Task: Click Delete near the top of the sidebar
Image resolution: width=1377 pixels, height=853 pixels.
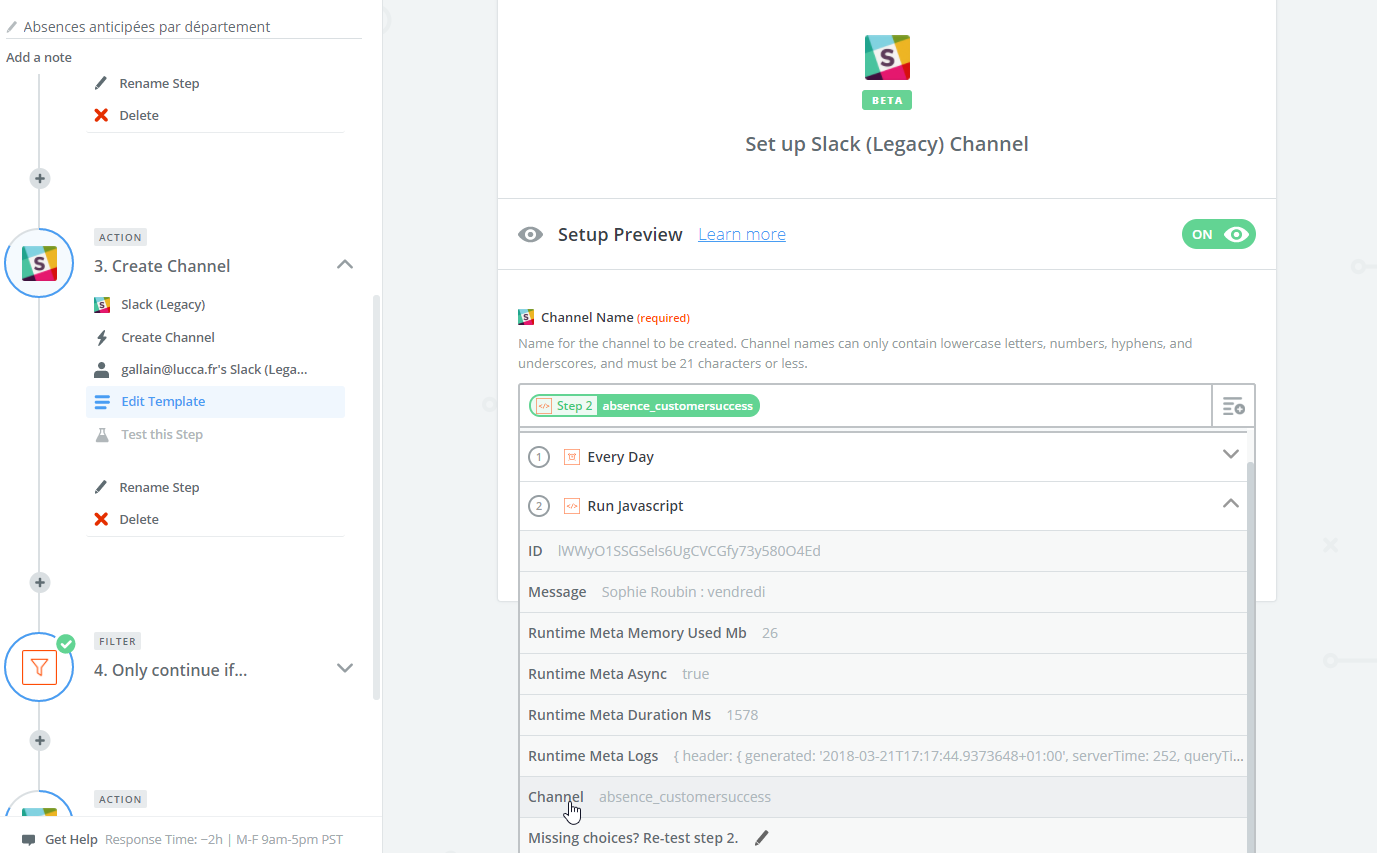Action: (x=139, y=116)
